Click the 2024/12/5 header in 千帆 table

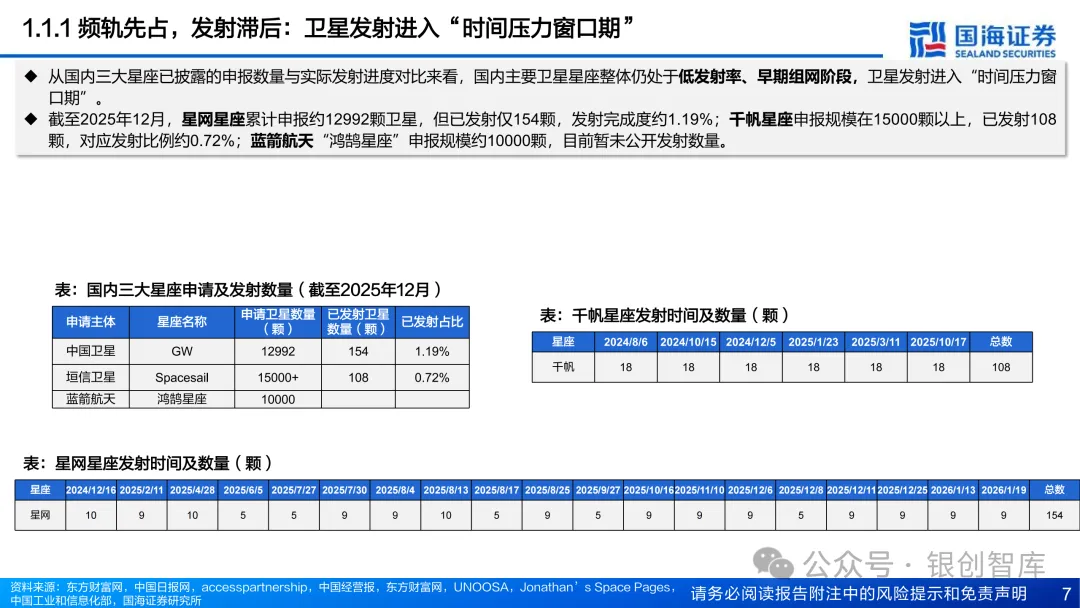click(x=751, y=342)
